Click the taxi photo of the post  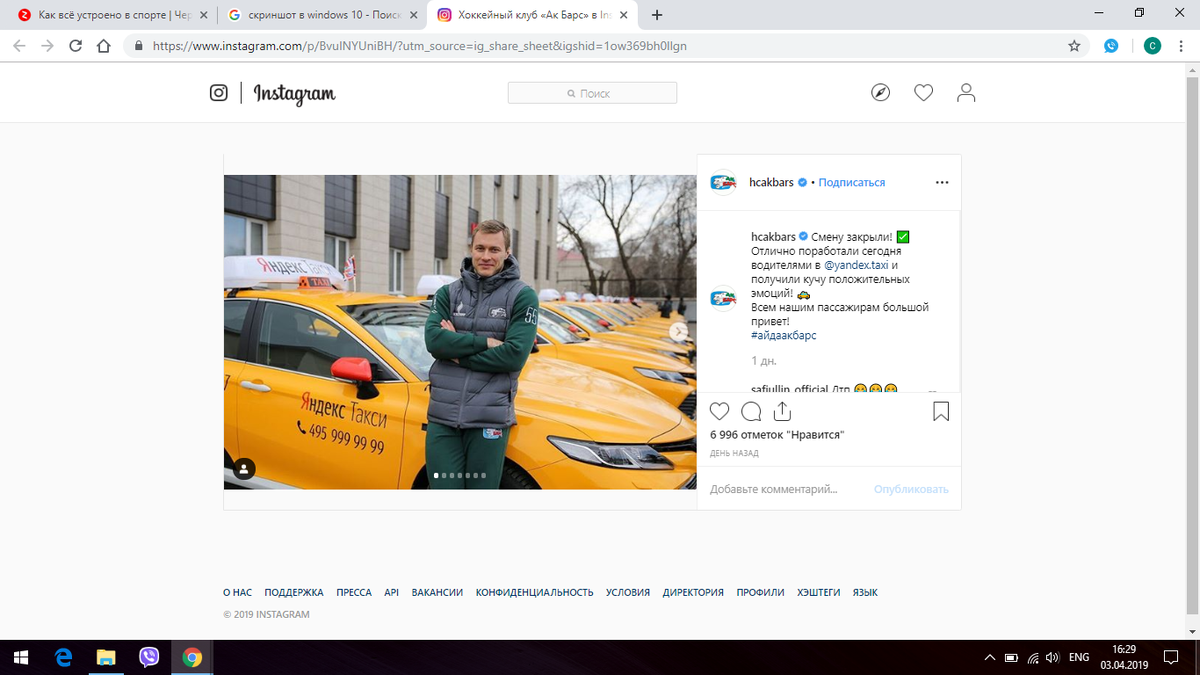(x=459, y=332)
